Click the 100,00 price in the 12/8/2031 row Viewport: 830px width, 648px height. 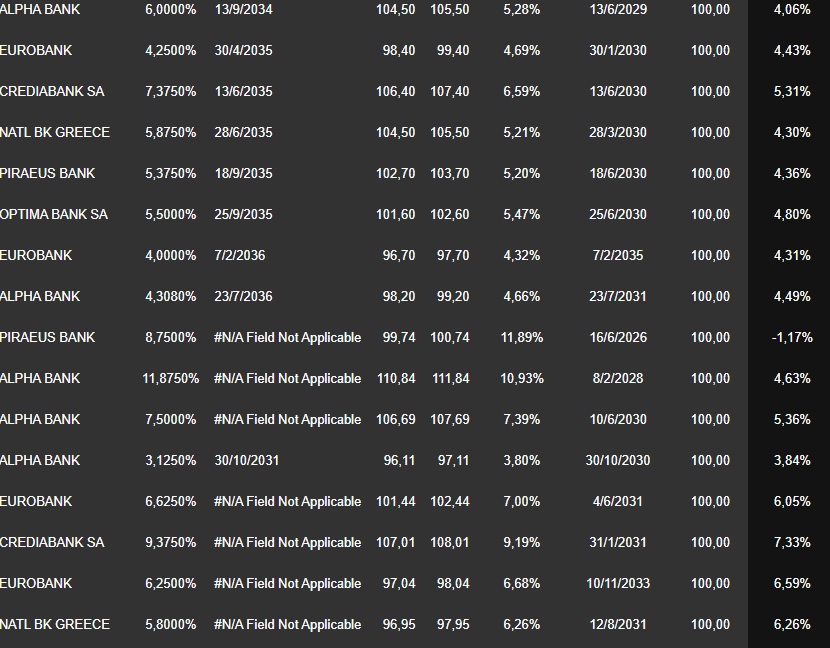click(710, 625)
